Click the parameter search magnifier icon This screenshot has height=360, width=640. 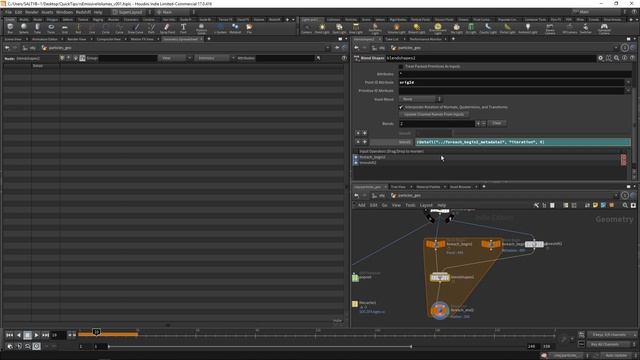617,58
